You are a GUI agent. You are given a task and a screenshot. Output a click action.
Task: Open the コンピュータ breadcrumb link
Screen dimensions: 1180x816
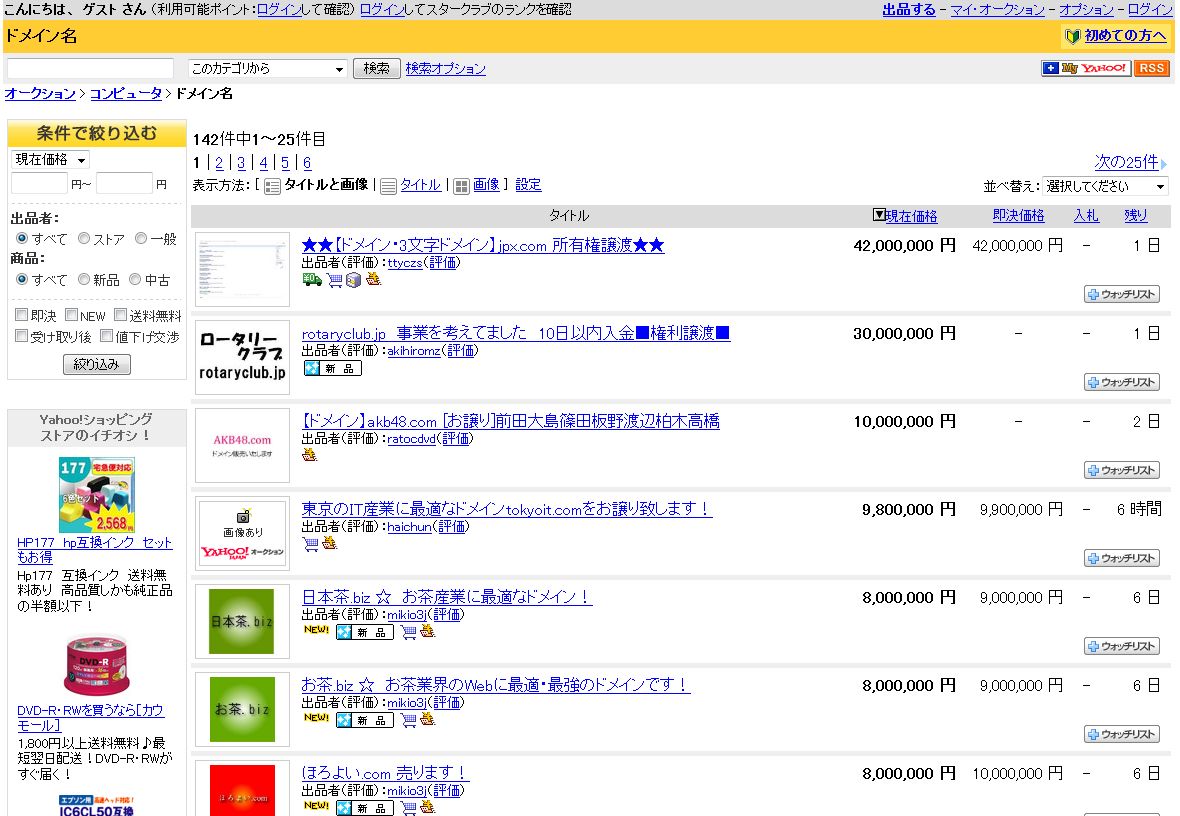tap(126, 93)
